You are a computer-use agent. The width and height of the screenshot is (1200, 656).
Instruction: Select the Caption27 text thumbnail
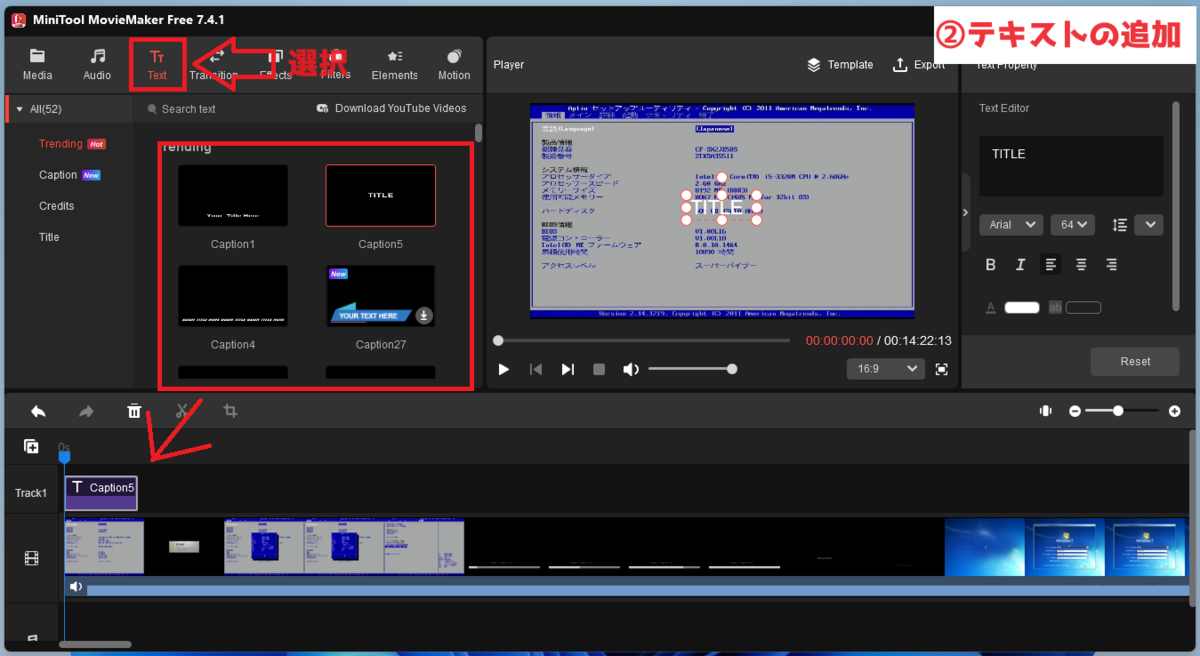[380, 296]
